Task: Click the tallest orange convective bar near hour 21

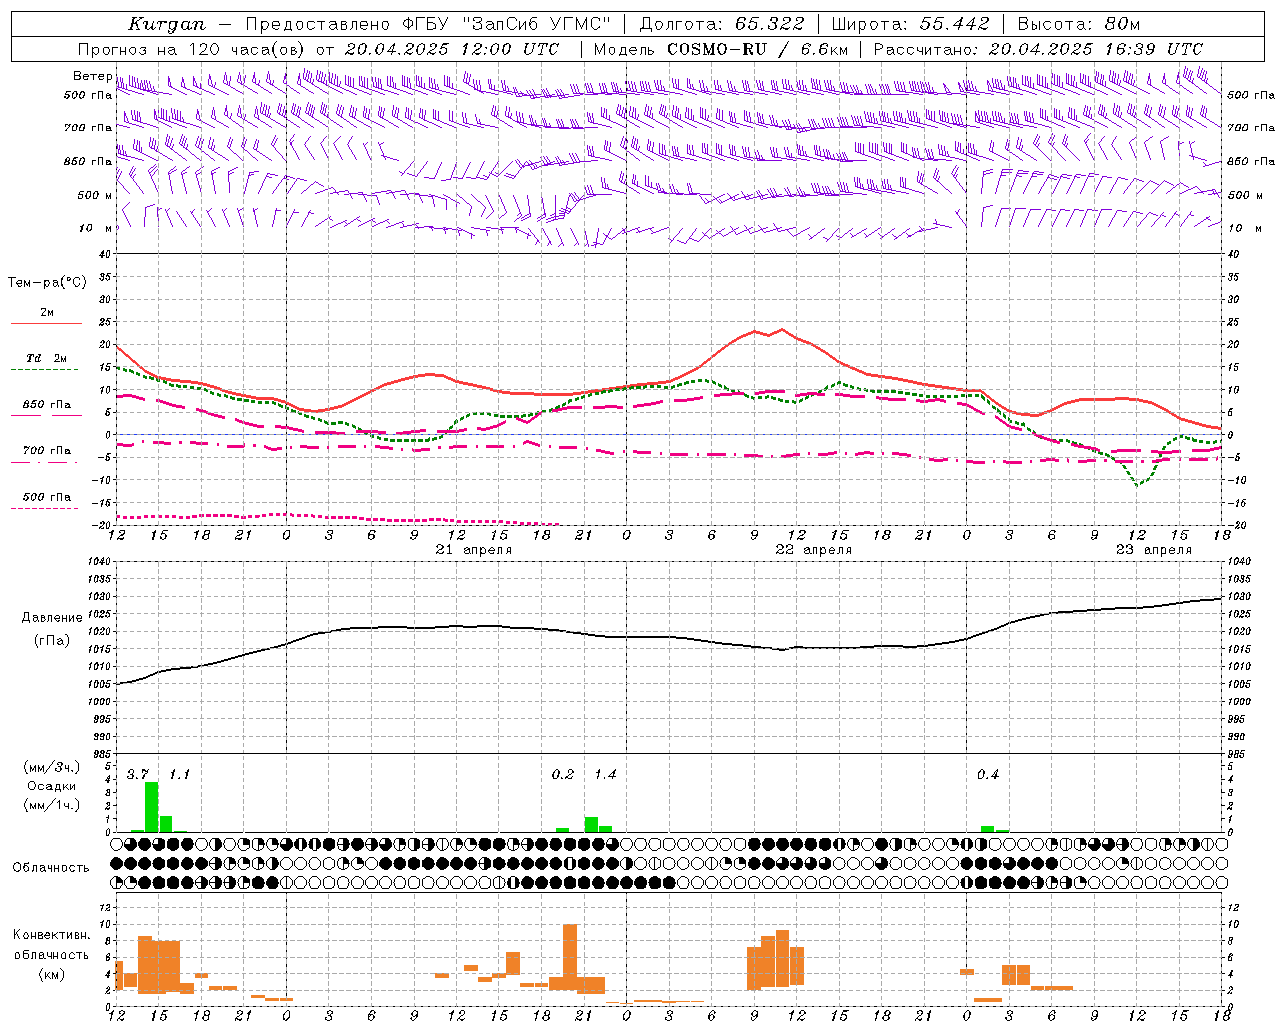Action: click(x=570, y=959)
